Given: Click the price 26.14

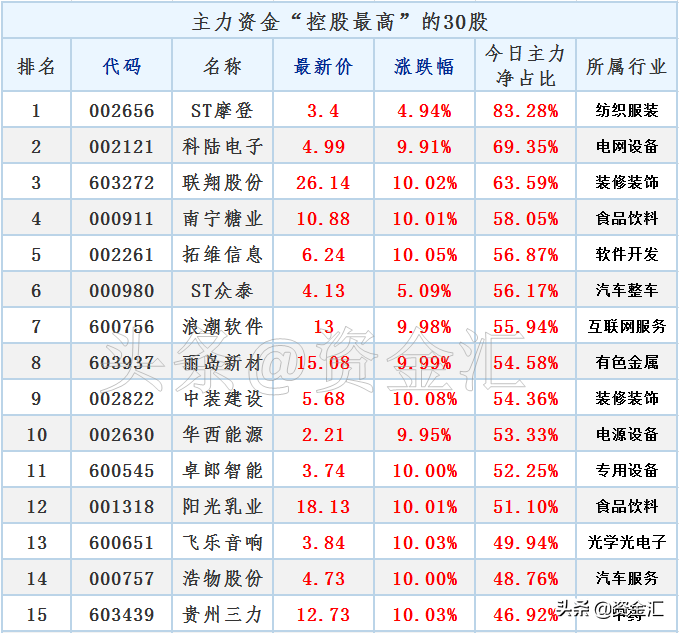Looking at the screenshot, I should [323, 183].
